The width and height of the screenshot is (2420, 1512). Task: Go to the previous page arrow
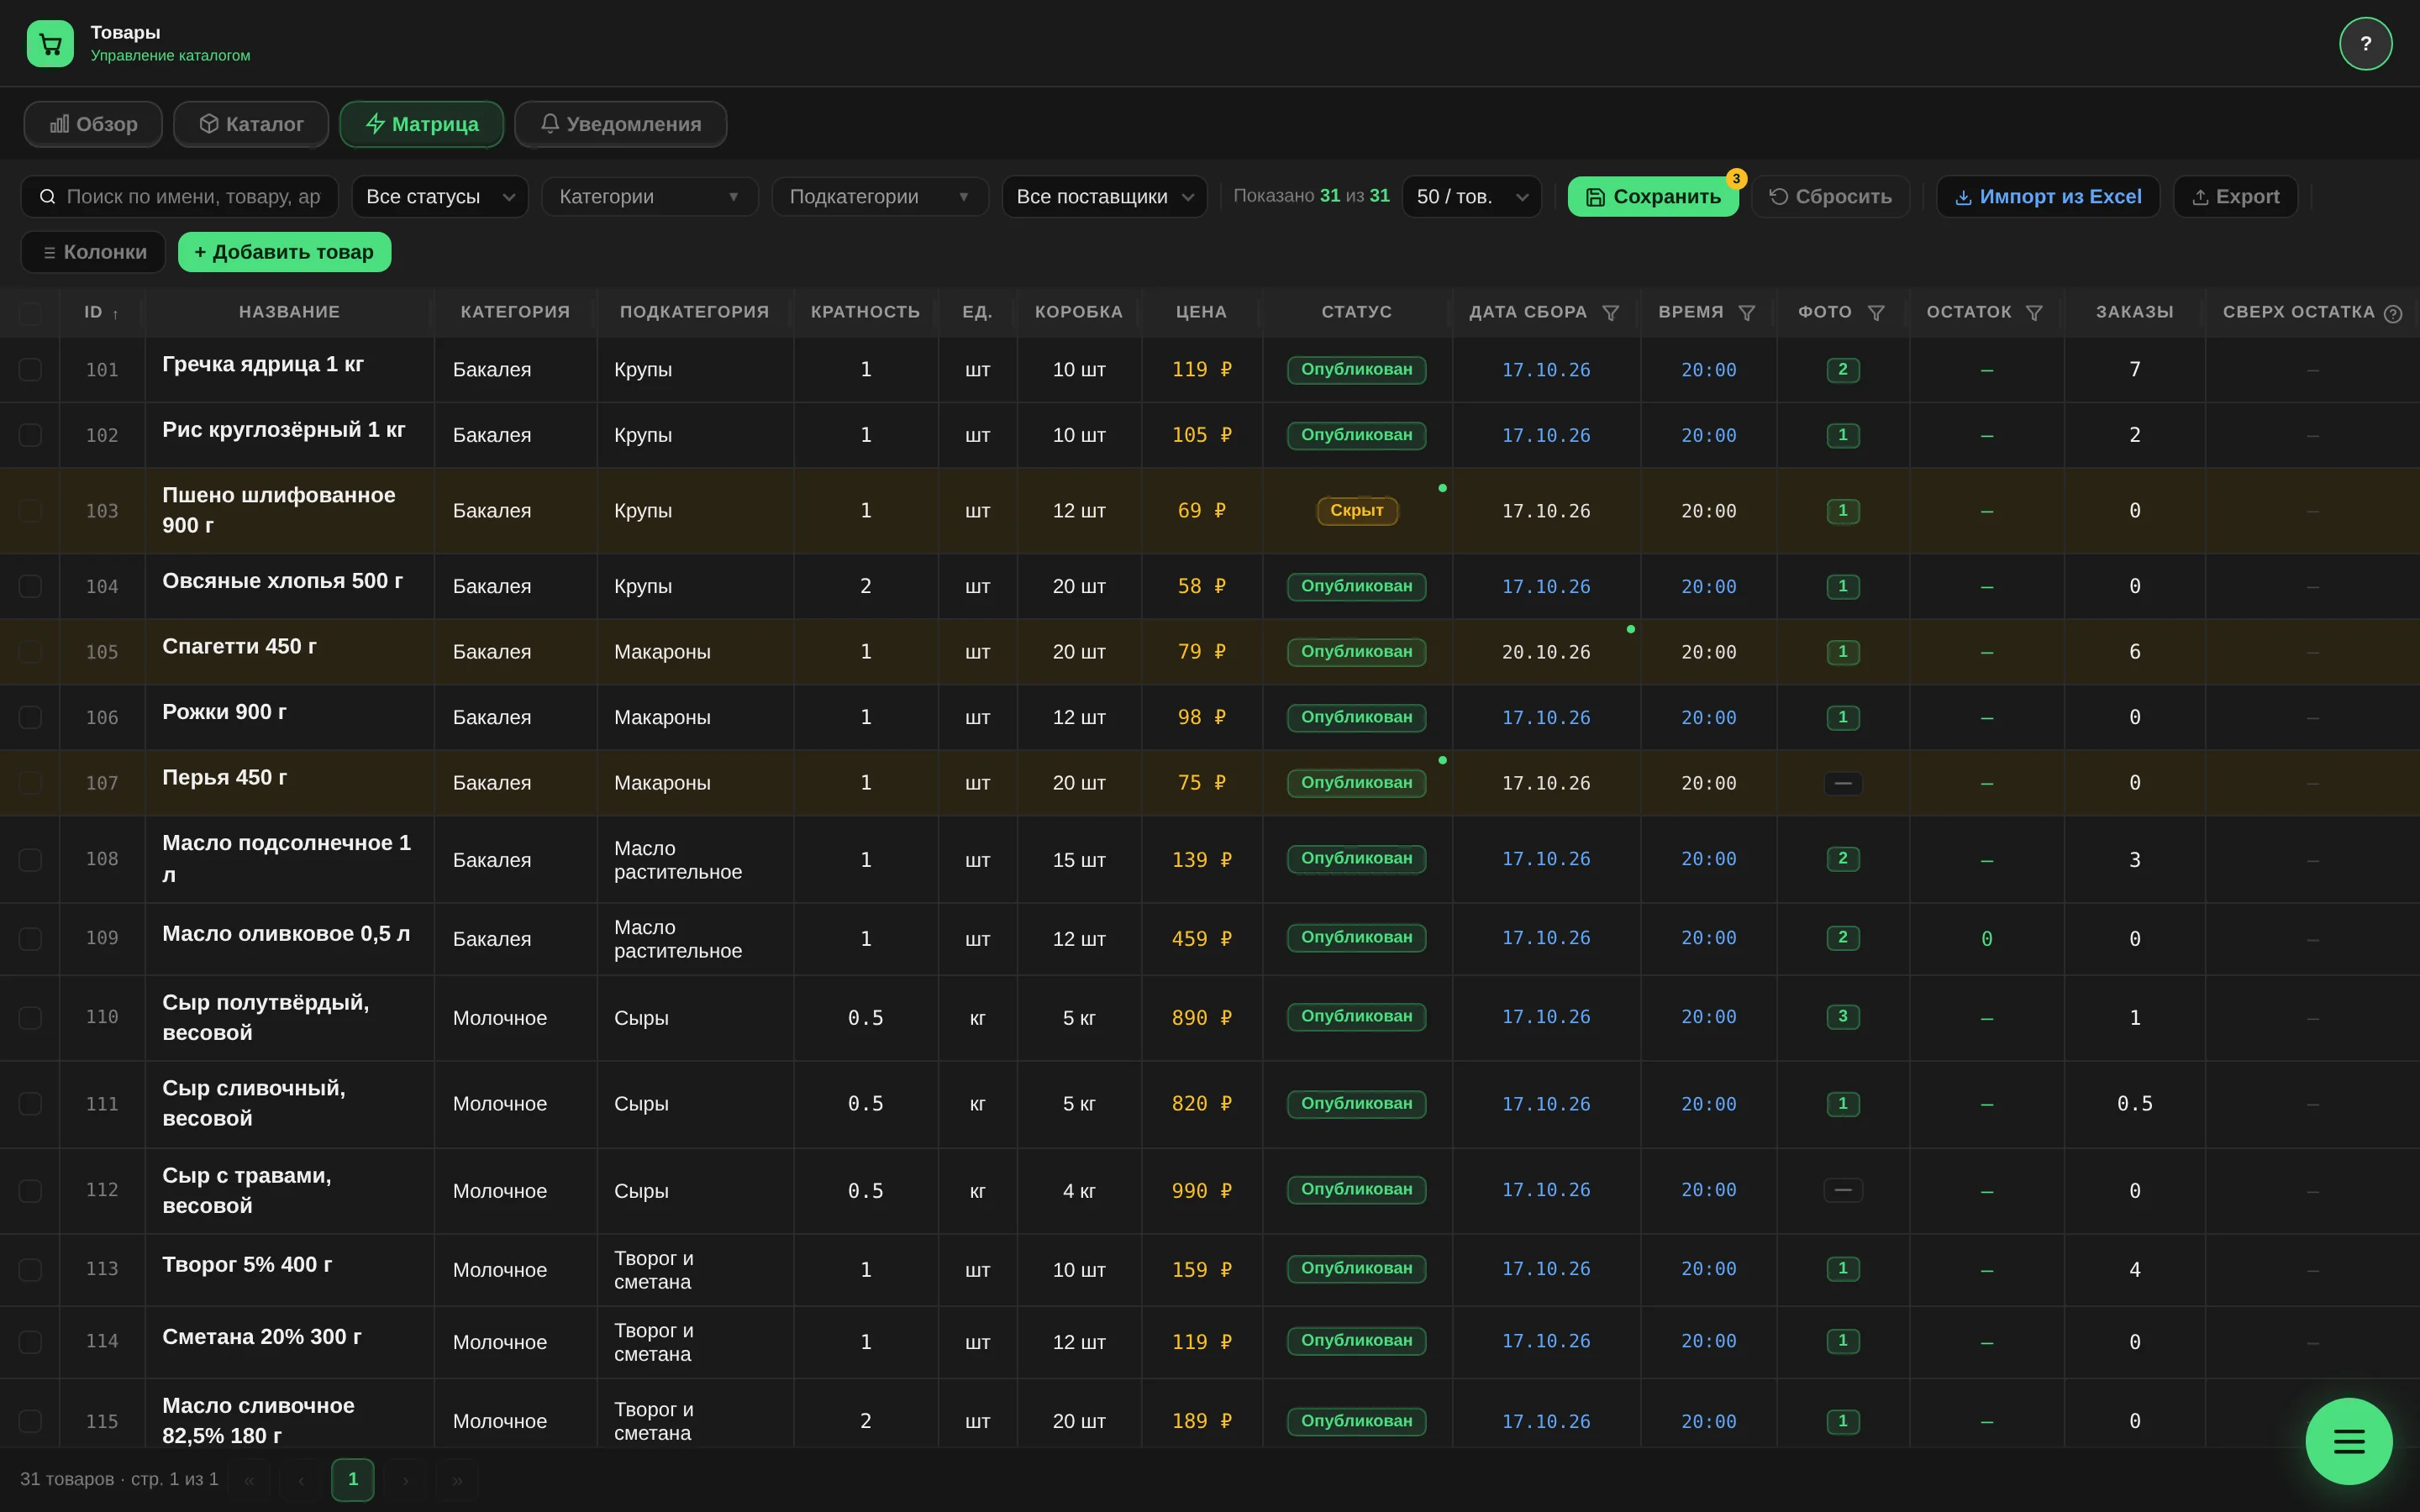pos(301,1480)
